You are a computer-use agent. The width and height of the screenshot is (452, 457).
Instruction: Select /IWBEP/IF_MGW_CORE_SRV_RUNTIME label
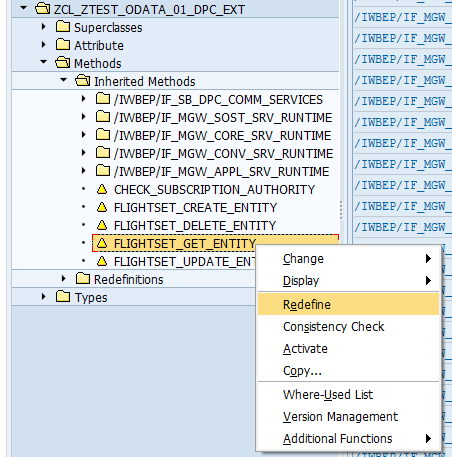(x=222, y=136)
